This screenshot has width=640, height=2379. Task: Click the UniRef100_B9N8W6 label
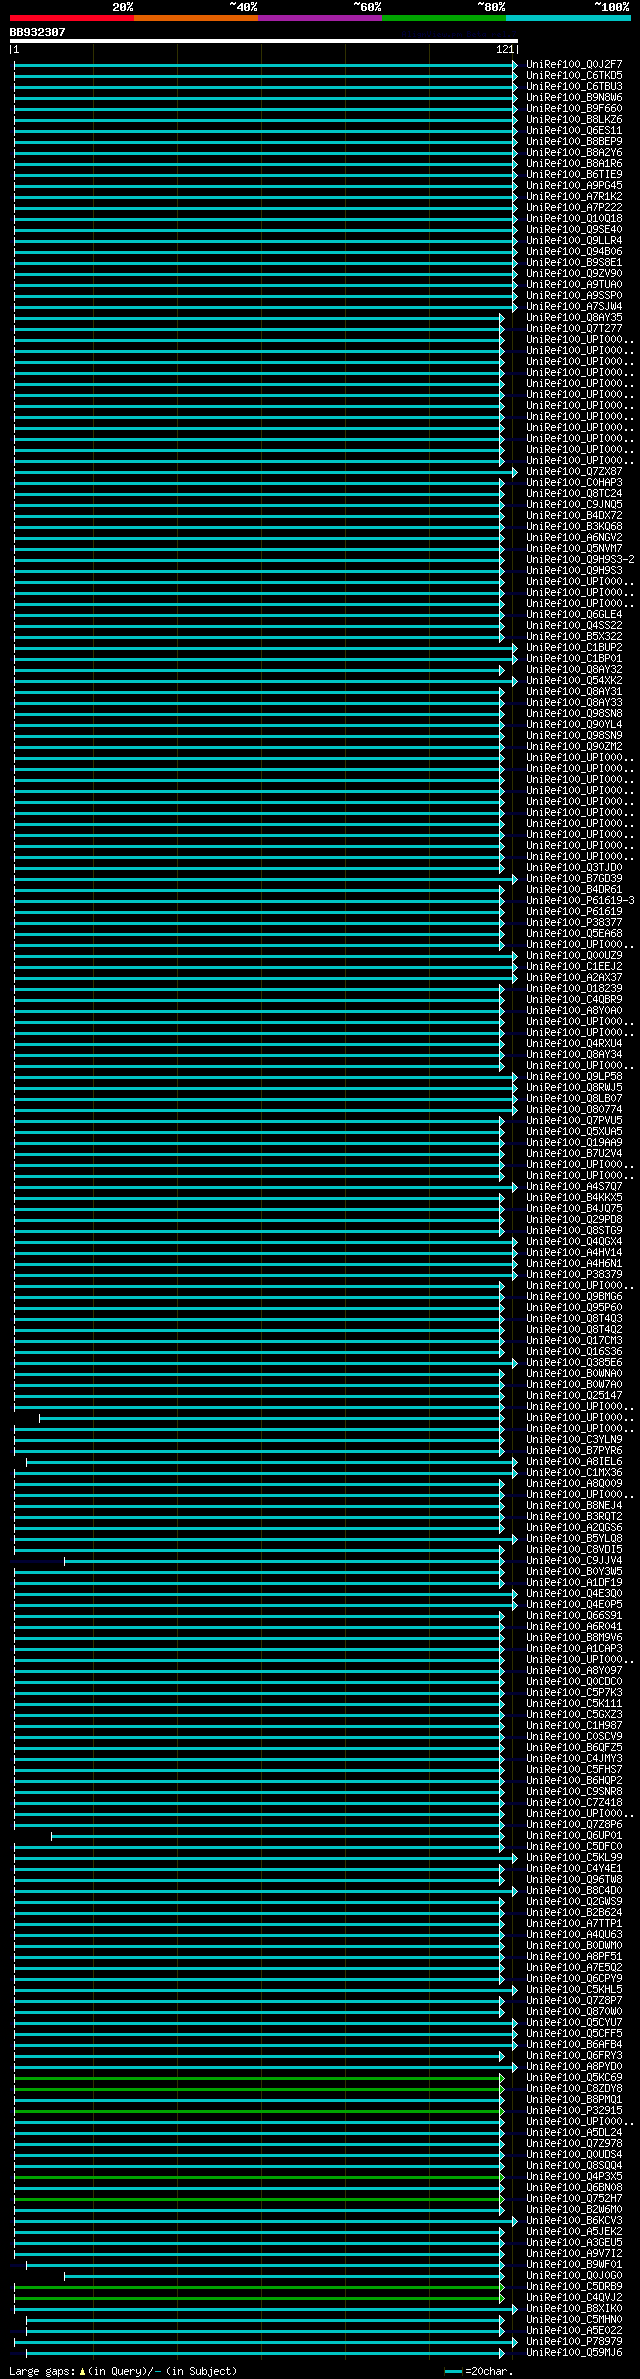pyautogui.click(x=574, y=97)
